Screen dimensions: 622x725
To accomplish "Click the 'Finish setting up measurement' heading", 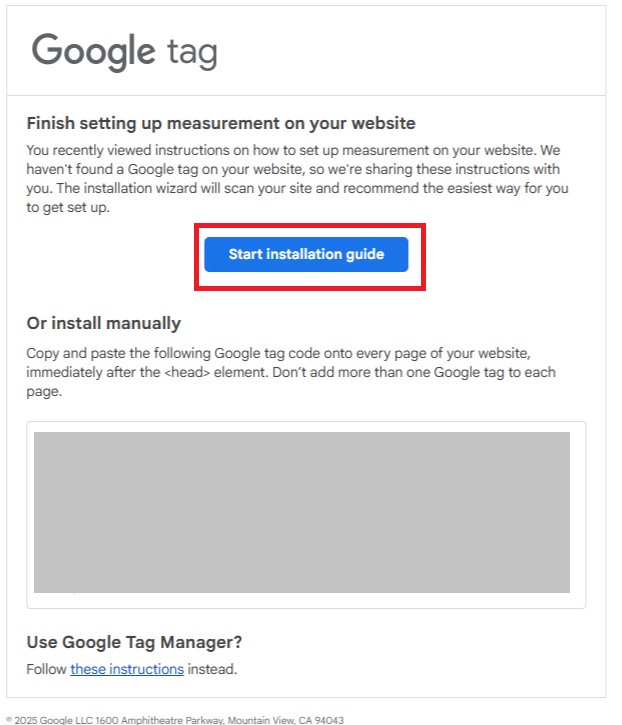I will [x=221, y=124].
